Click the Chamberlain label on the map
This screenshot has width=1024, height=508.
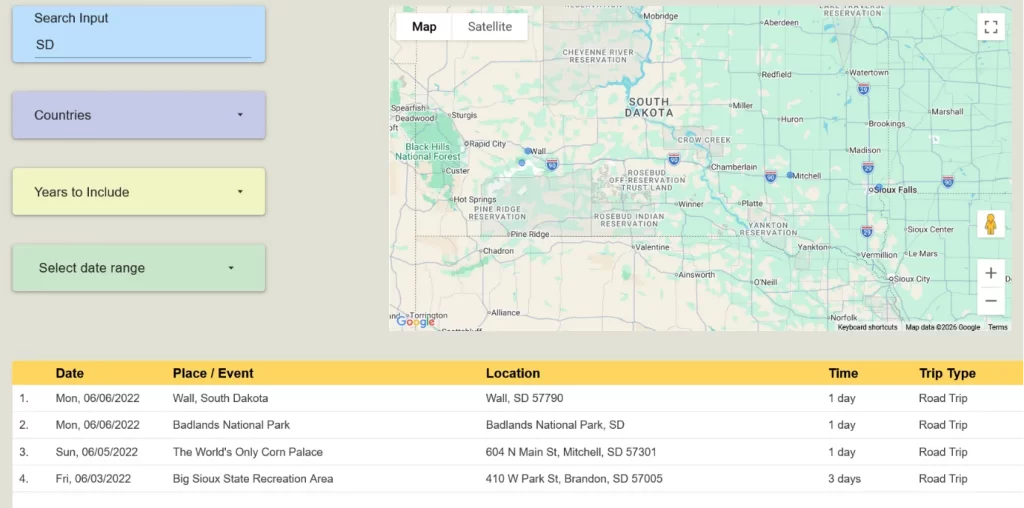click(734, 167)
